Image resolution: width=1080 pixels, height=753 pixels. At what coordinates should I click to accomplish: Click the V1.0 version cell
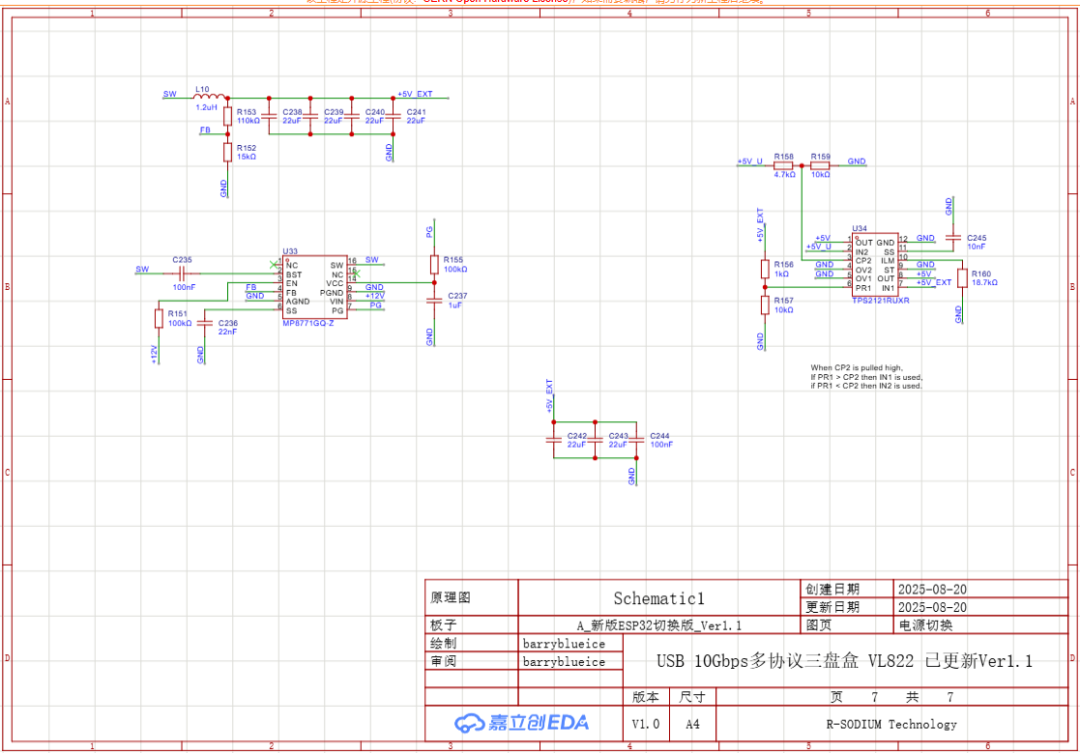point(645,724)
